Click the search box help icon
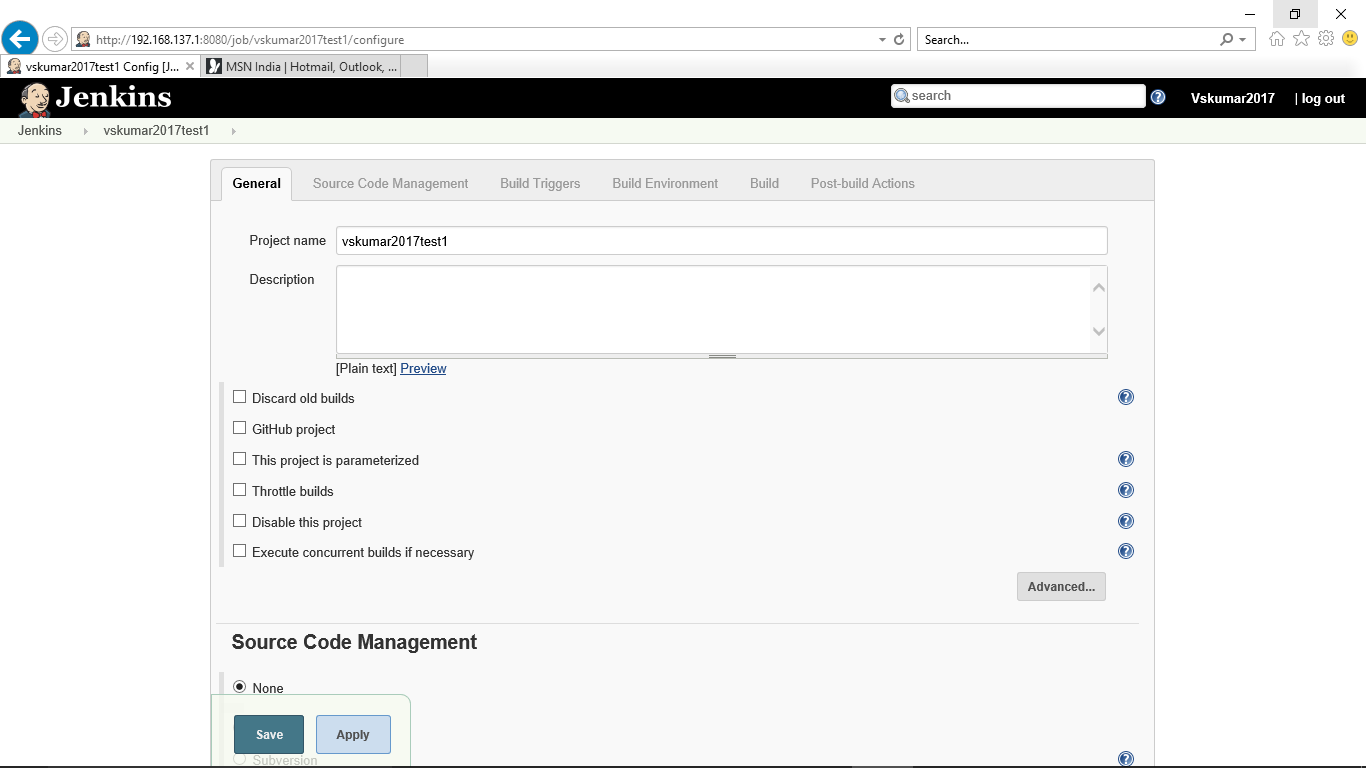The image size is (1366, 768). pos(1158,97)
